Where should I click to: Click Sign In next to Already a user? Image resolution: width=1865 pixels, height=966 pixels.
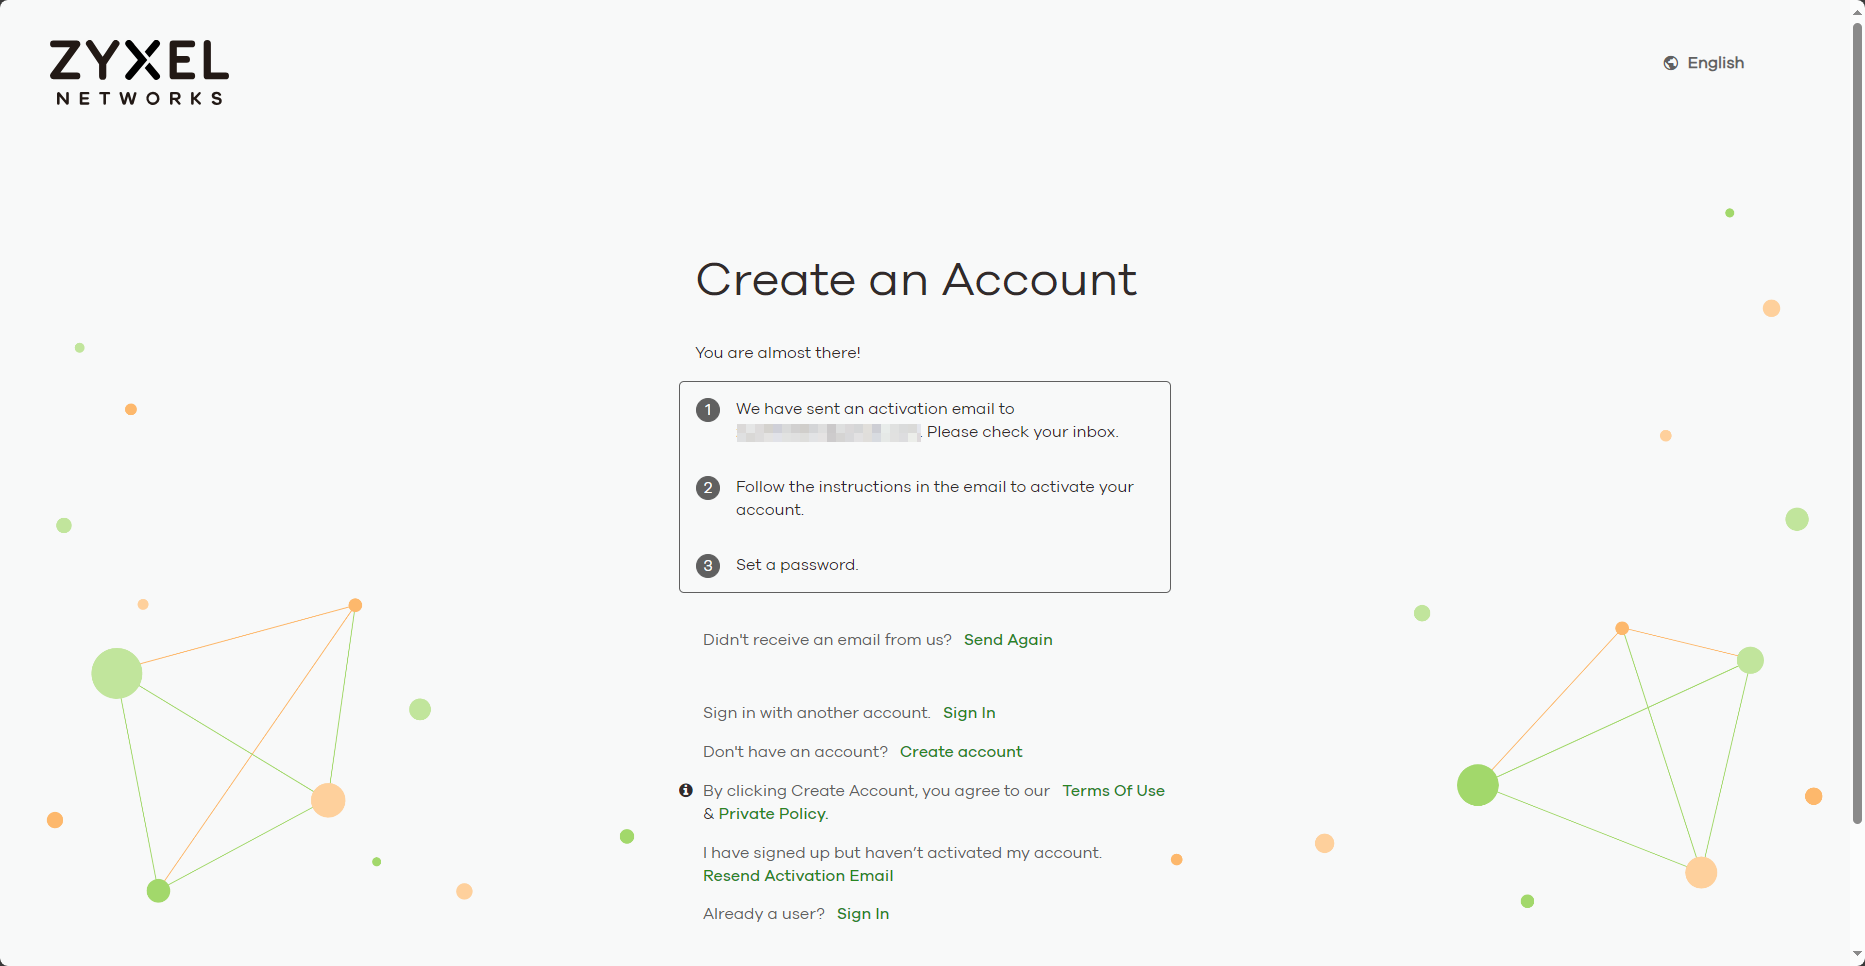pos(862,913)
